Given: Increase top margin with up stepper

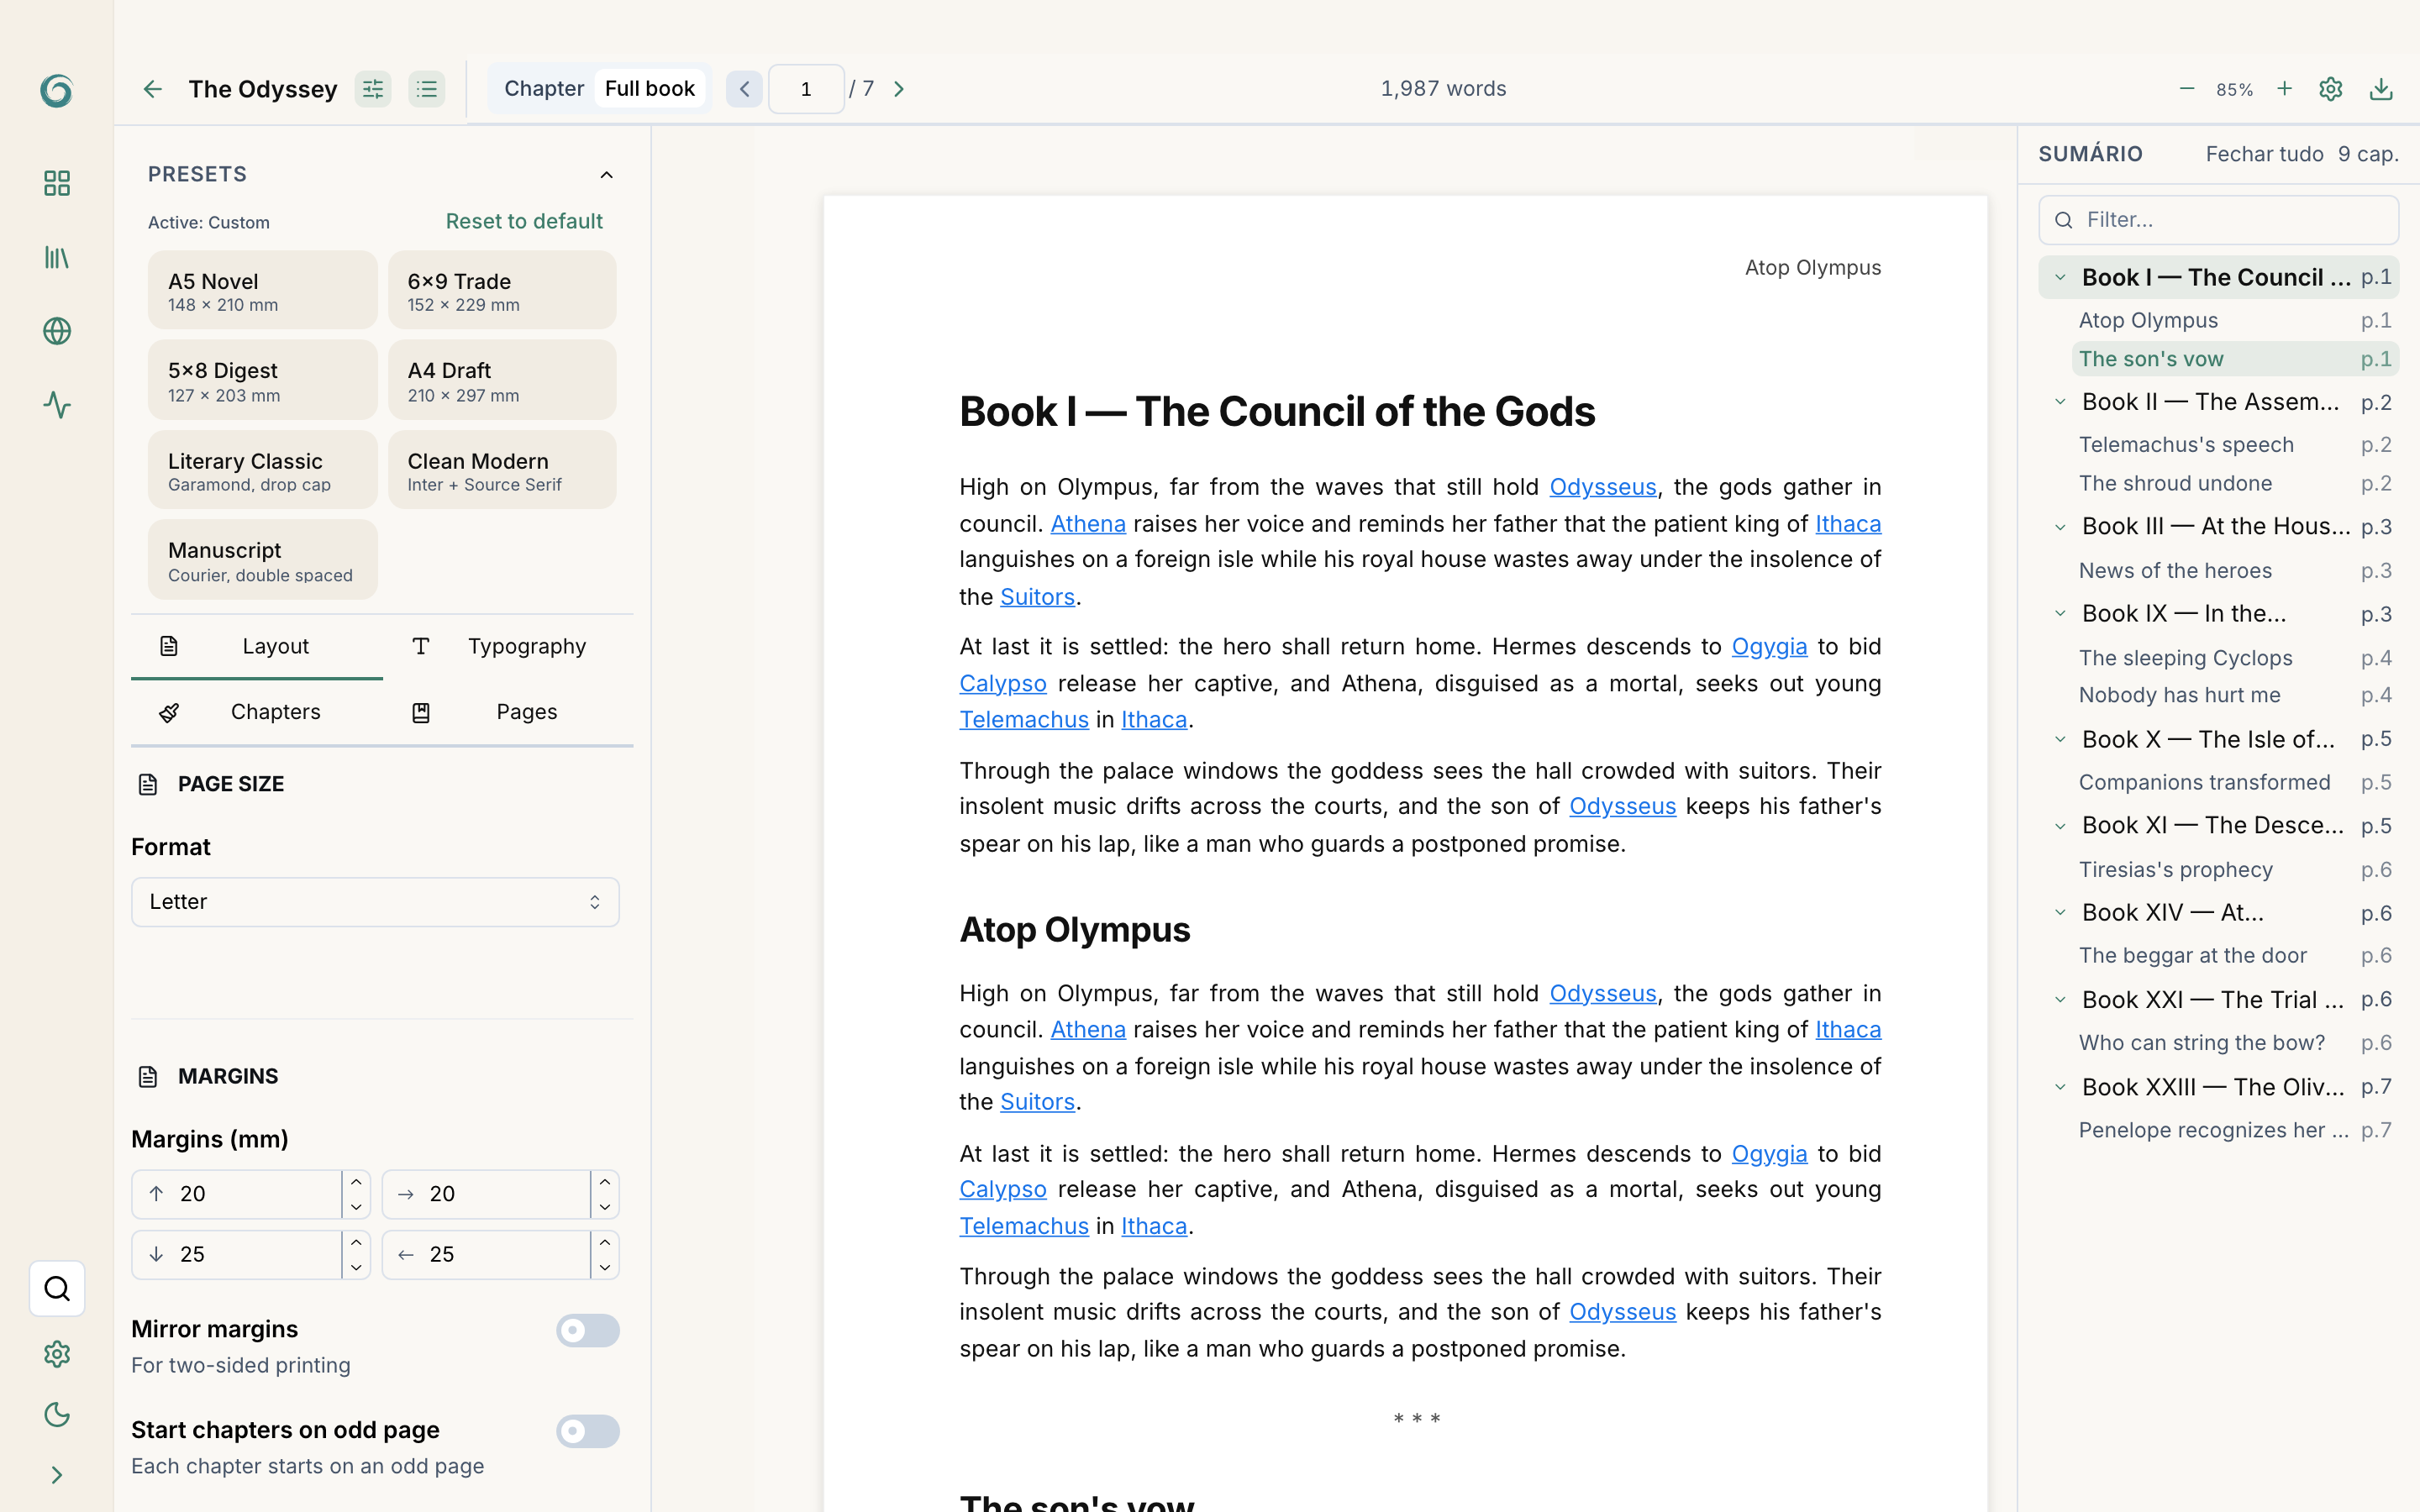Looking at the screenshot, I should pyautogui.click(x=356, y=1182).
